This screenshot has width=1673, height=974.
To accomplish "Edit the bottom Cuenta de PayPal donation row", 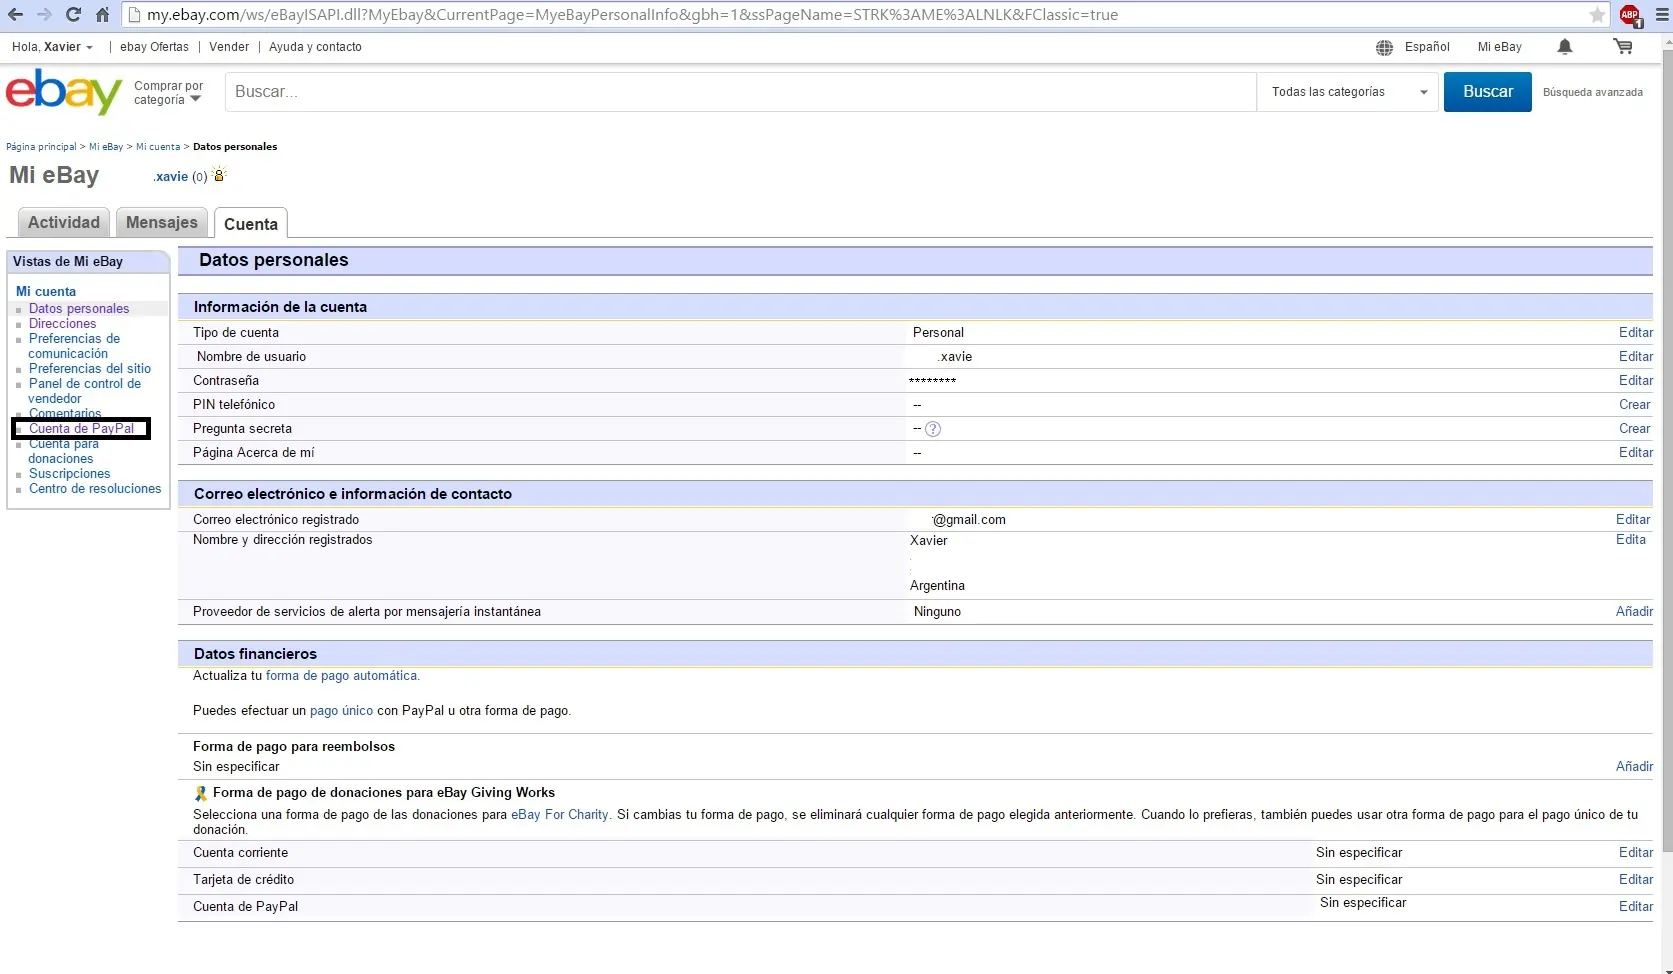I will coord(1636,907).
